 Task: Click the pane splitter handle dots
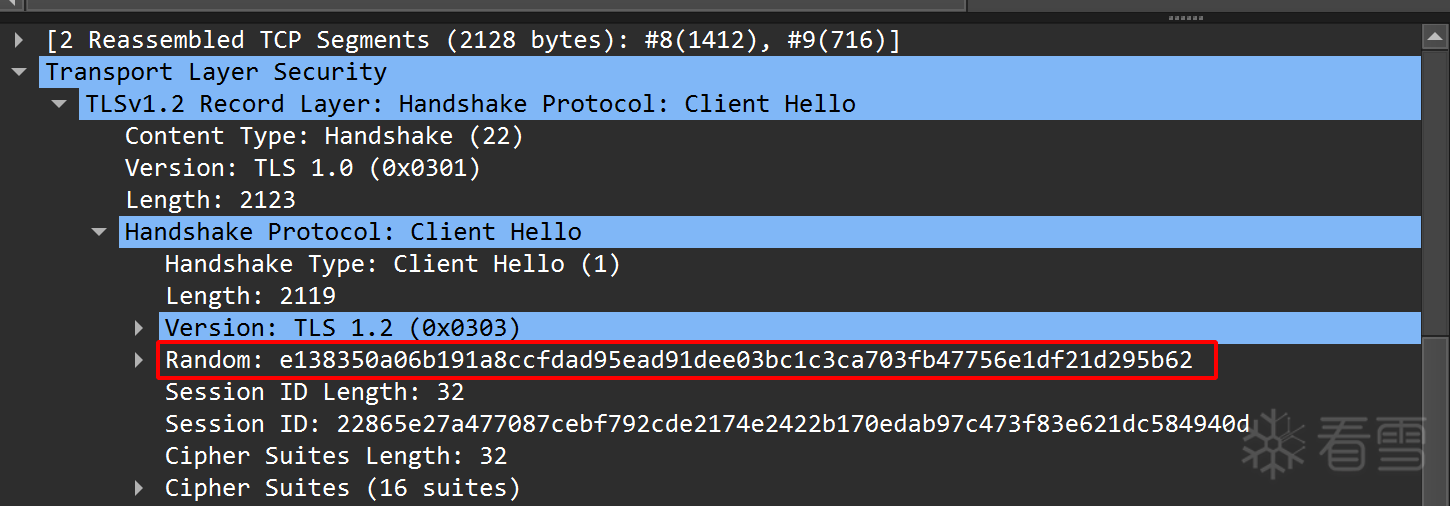[1185, 17]
